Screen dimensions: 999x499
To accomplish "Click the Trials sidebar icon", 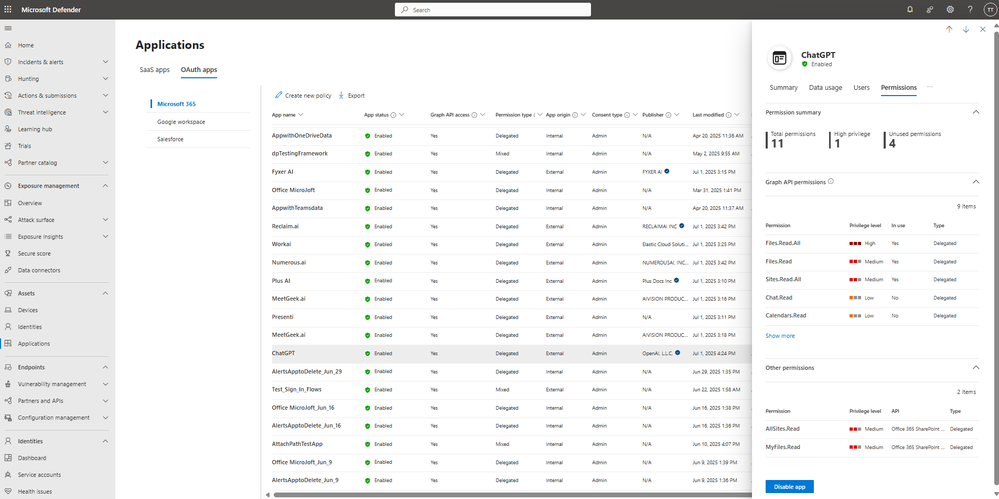I will tap(8, 146).
